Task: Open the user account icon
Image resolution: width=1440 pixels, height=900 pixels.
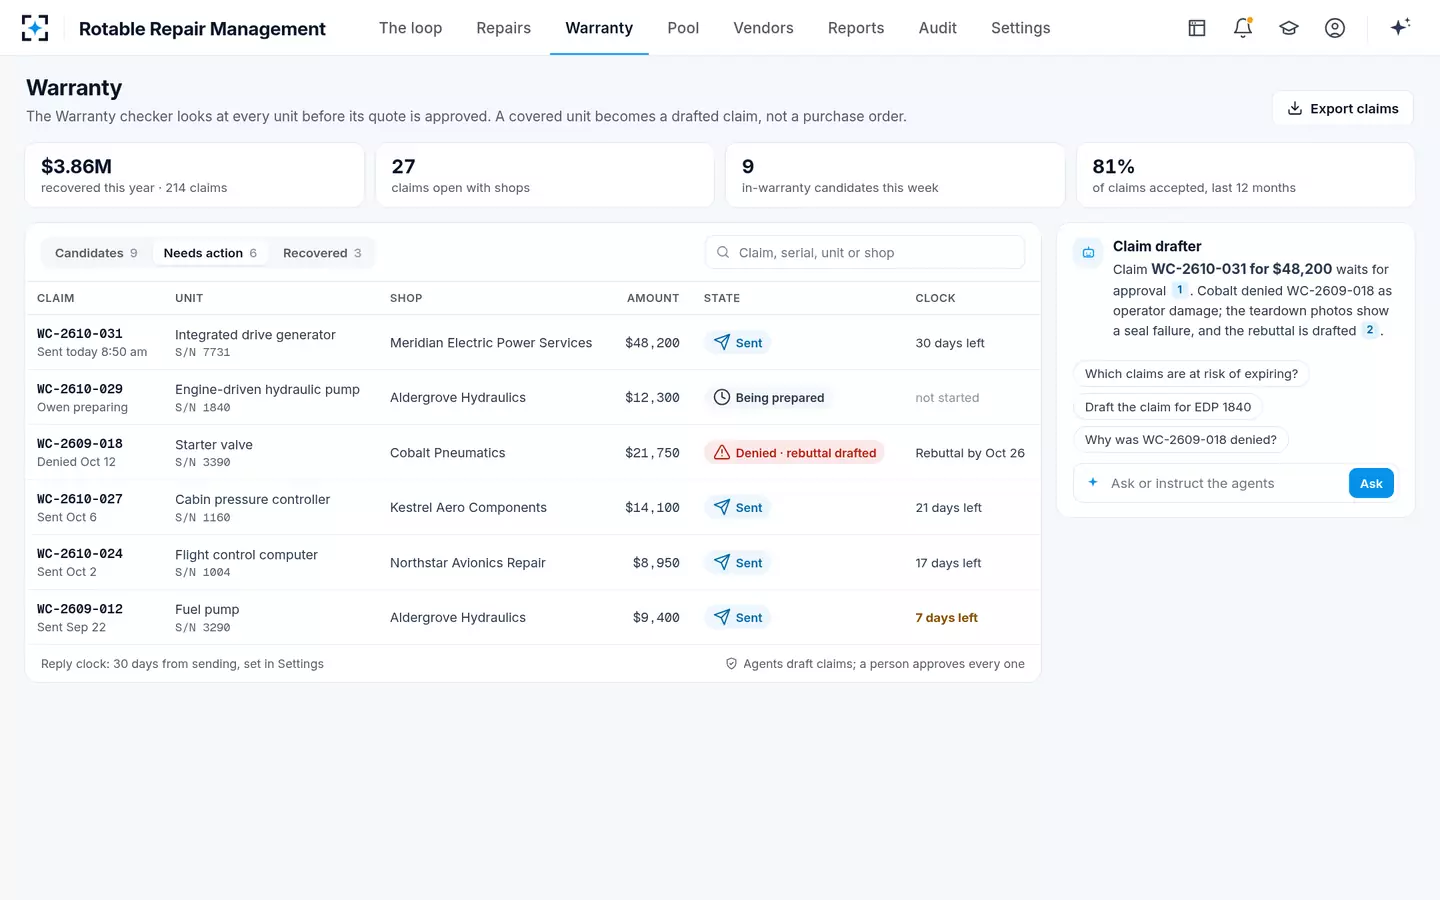Action: tap(1335, 28)
